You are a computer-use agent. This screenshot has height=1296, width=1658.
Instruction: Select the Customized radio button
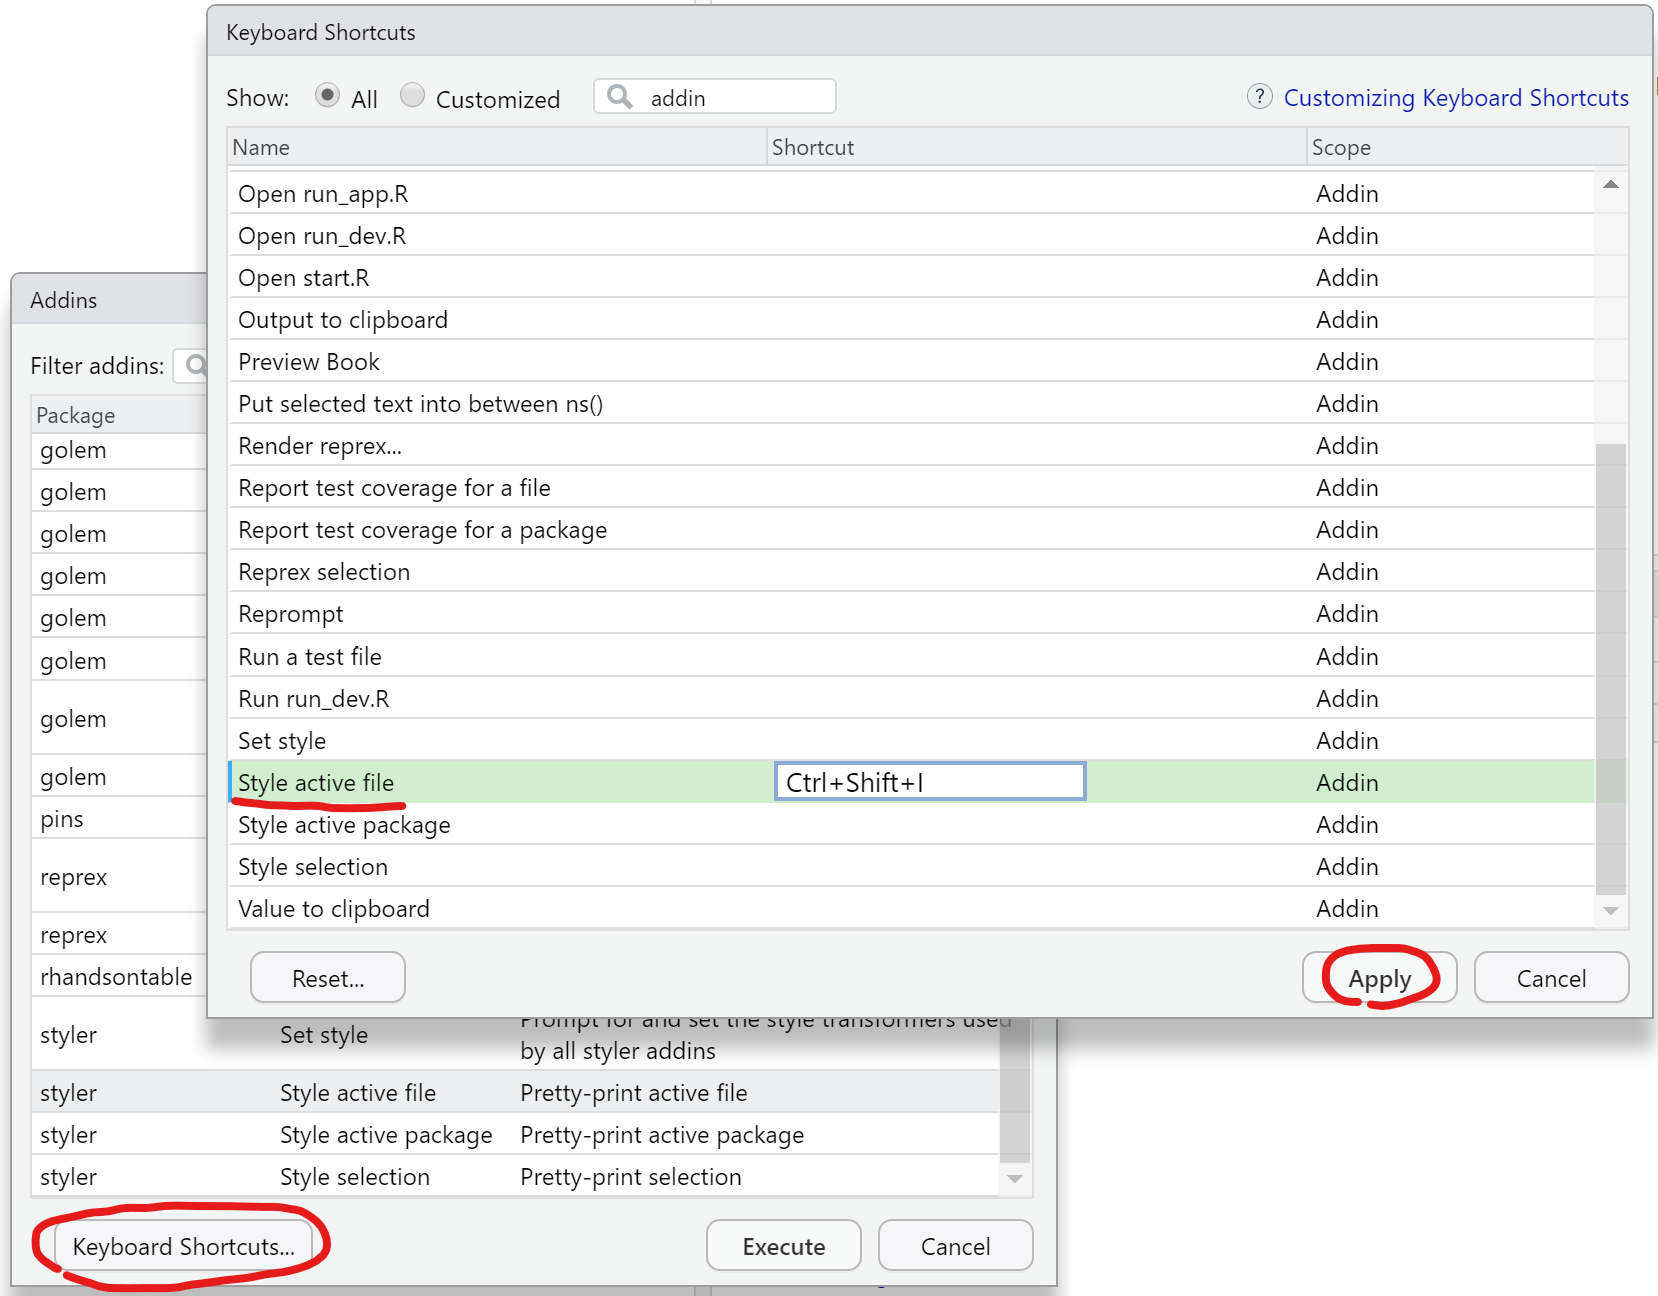412,96
